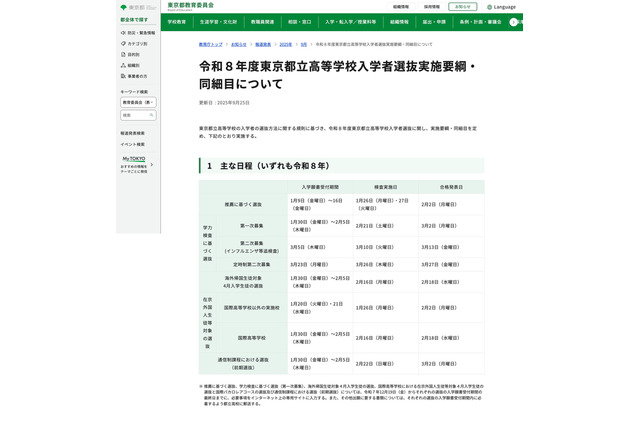Viewport: 640px width, 426px height.
Task: Open 報道発表検索 sidebar link
Action: click(x=132, y=133)
